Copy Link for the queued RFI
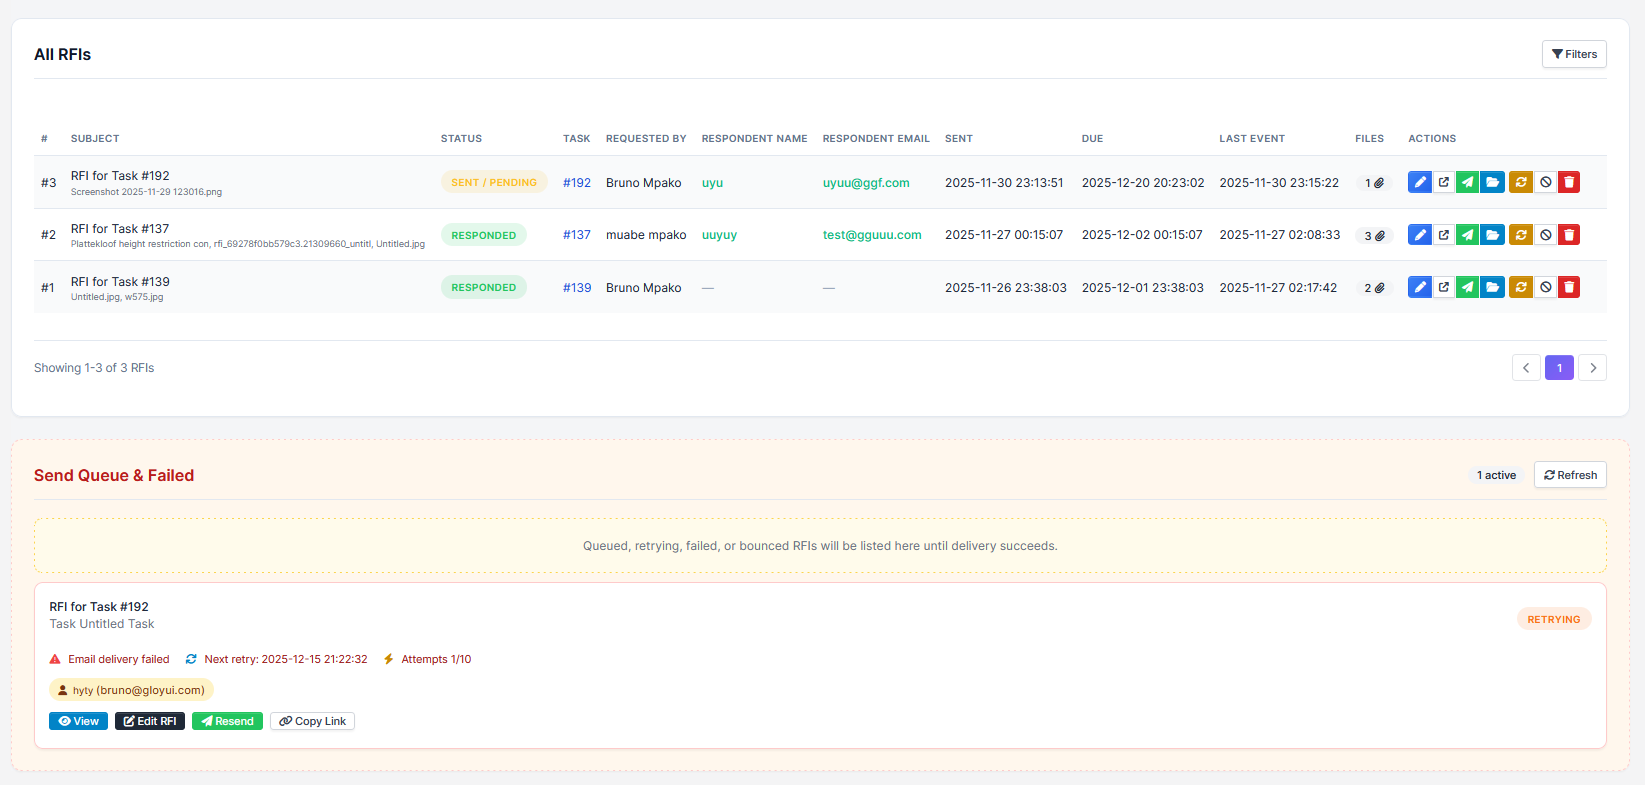This screenshot has height=785, width=1645. click(x=312, y=721)
